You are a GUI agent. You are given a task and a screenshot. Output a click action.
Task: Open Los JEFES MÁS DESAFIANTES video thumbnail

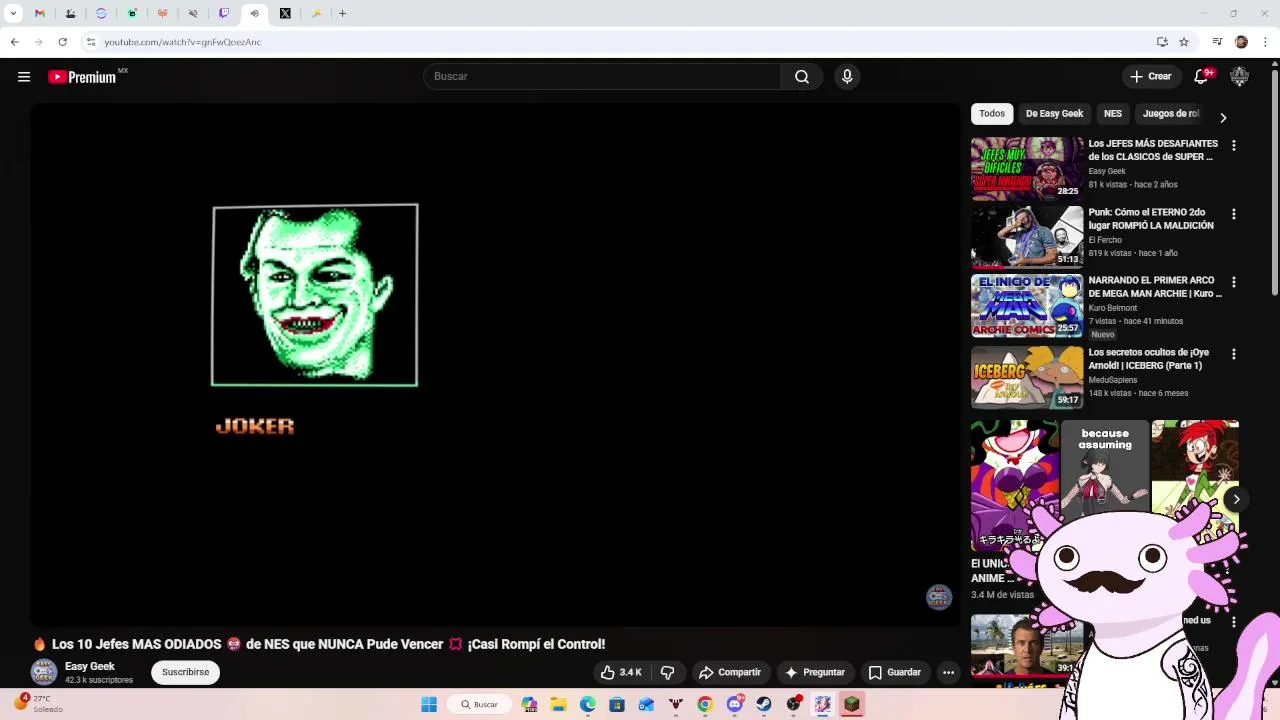coord(1027,168)
